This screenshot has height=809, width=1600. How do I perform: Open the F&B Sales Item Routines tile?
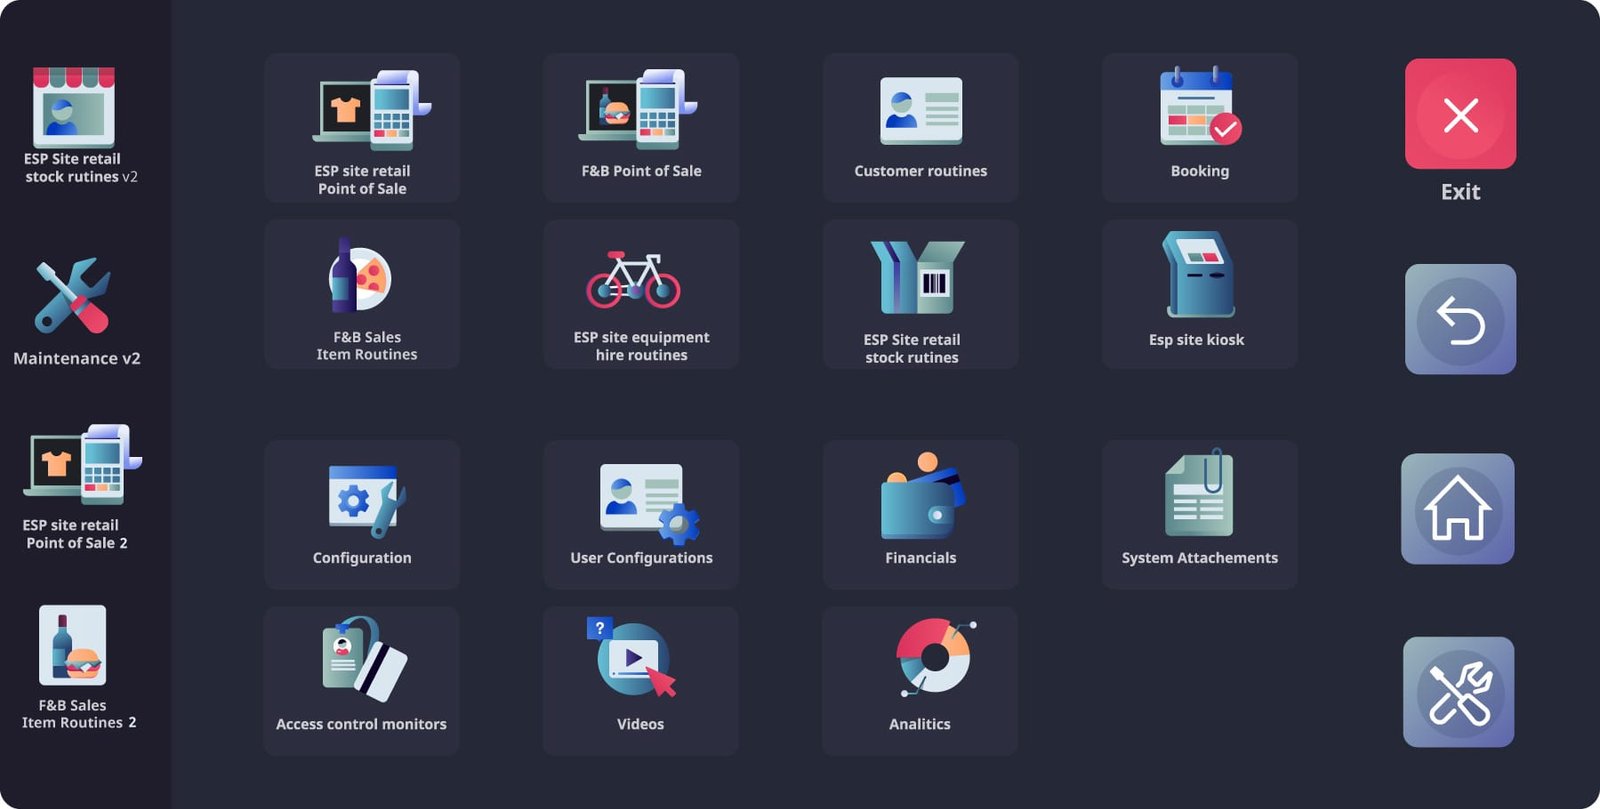(362, 294)
